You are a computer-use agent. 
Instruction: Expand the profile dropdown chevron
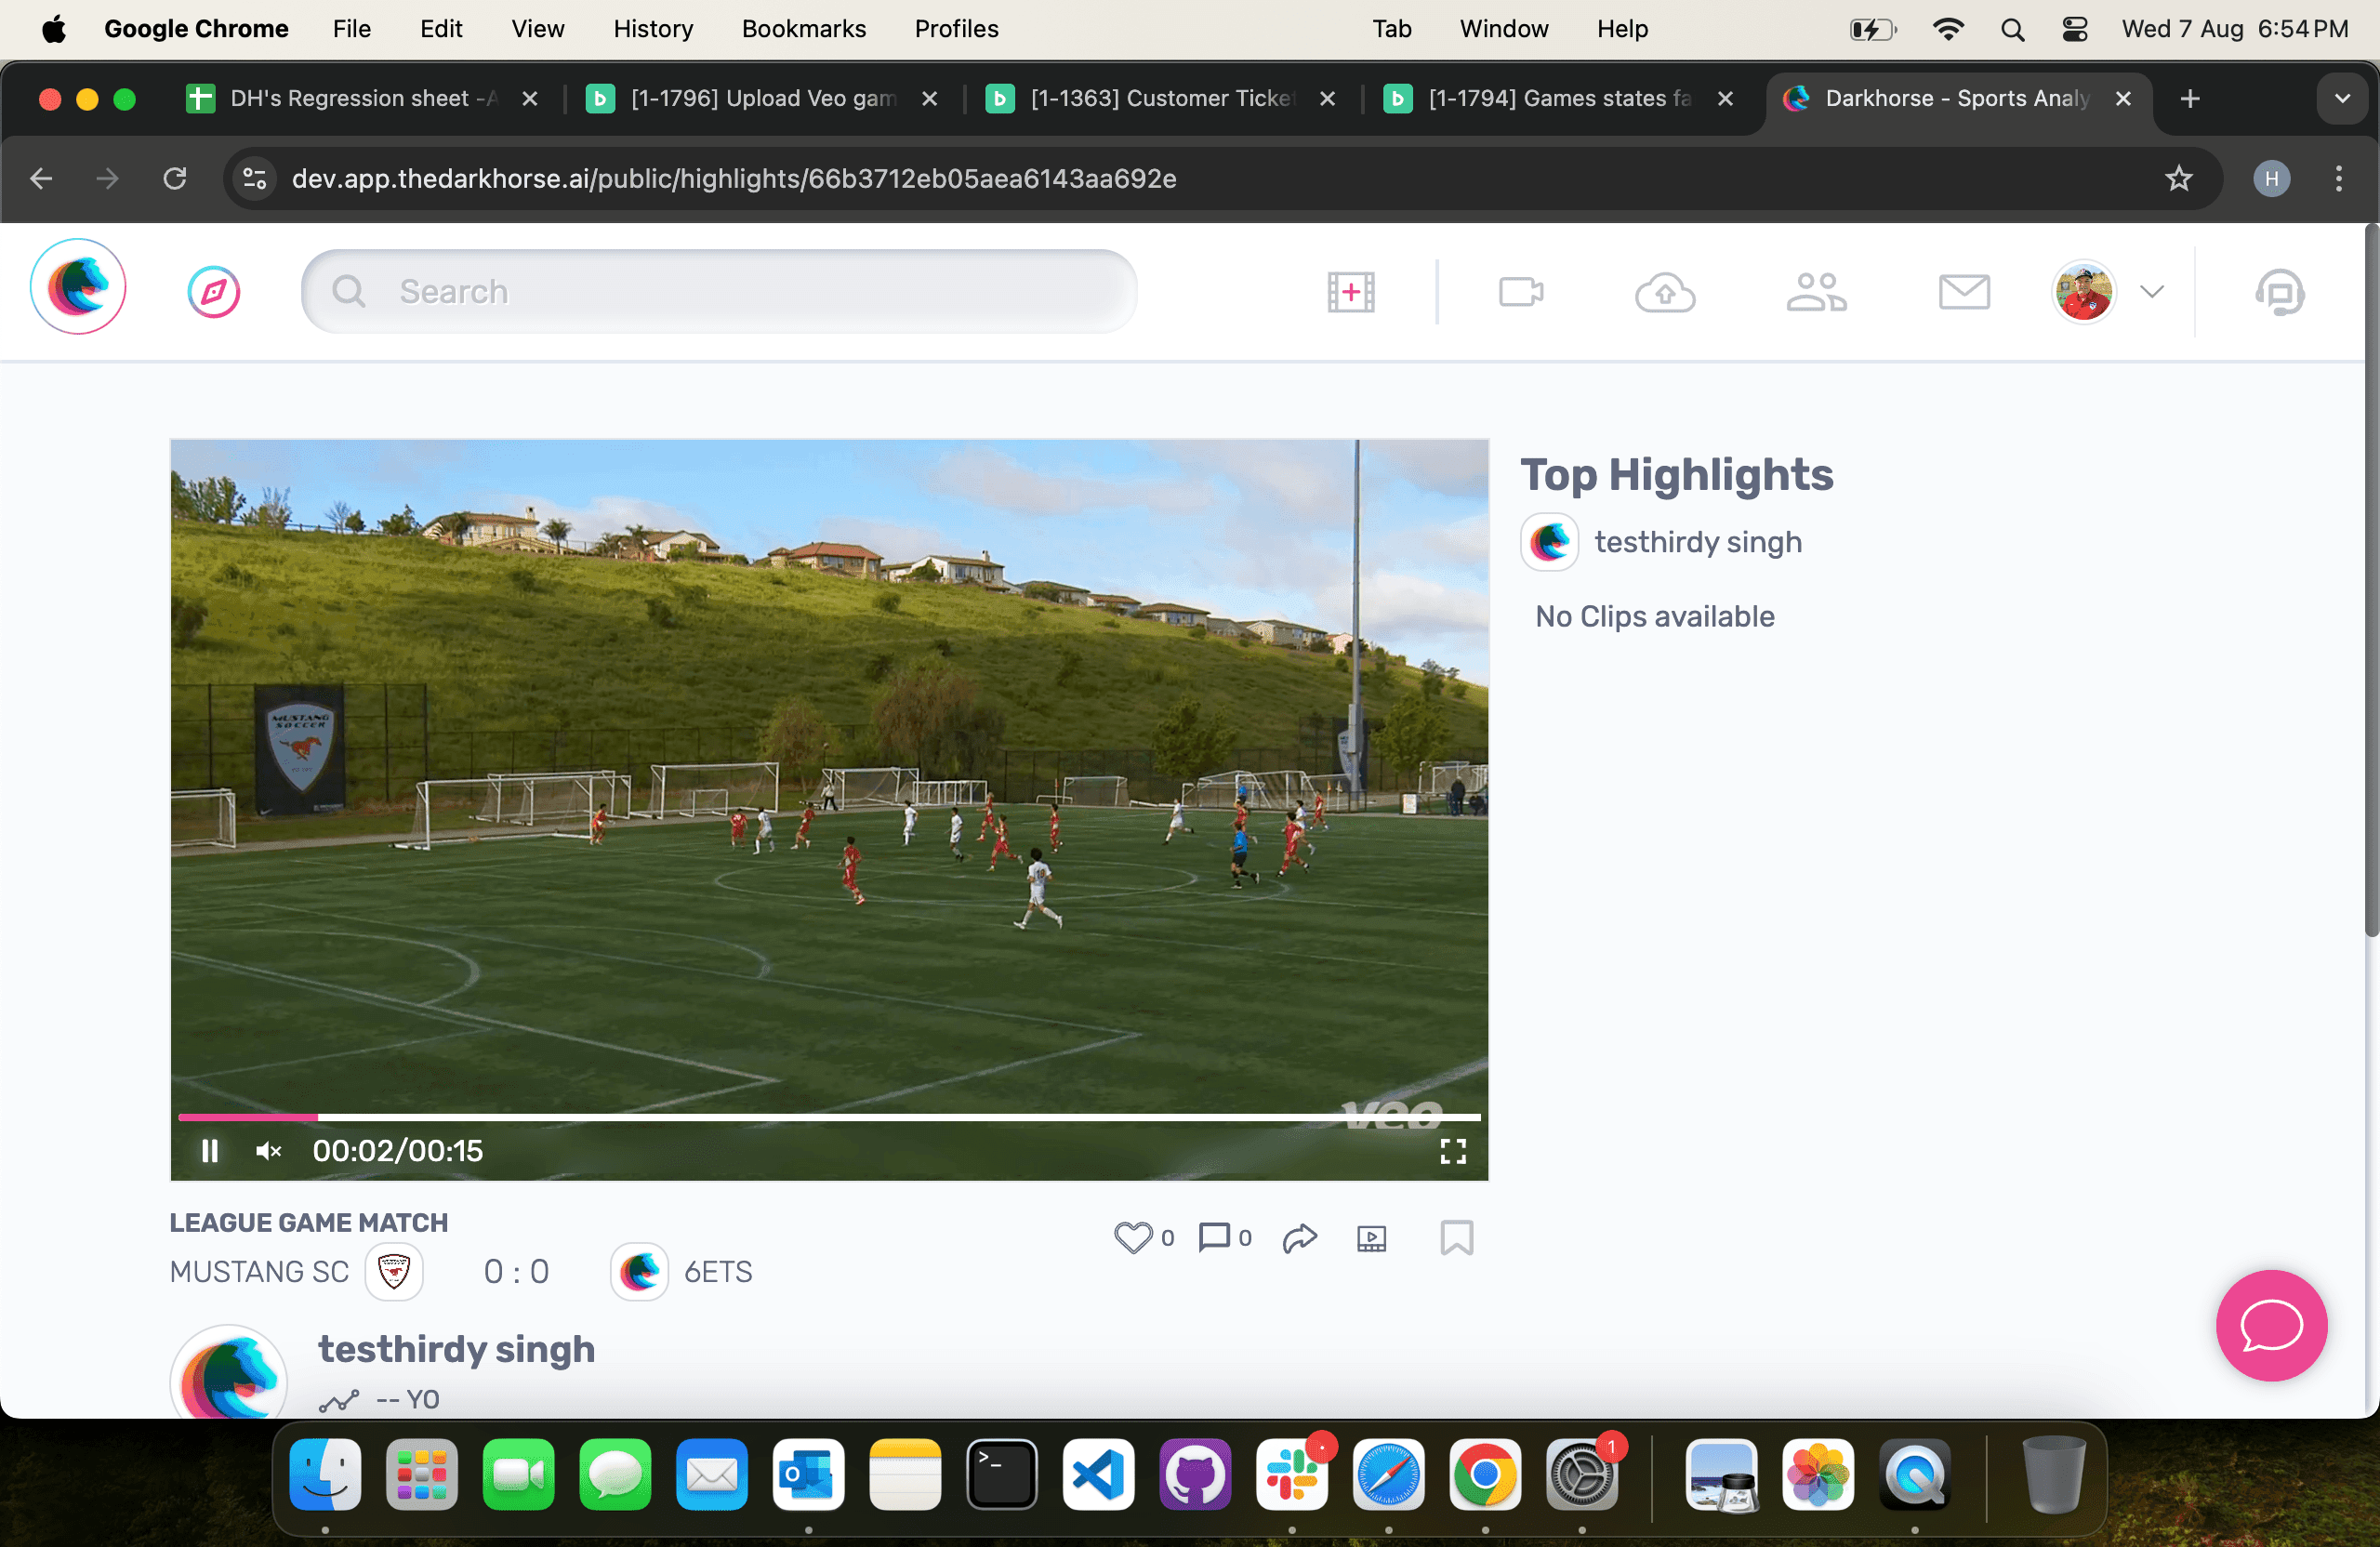click(2152, 292)
